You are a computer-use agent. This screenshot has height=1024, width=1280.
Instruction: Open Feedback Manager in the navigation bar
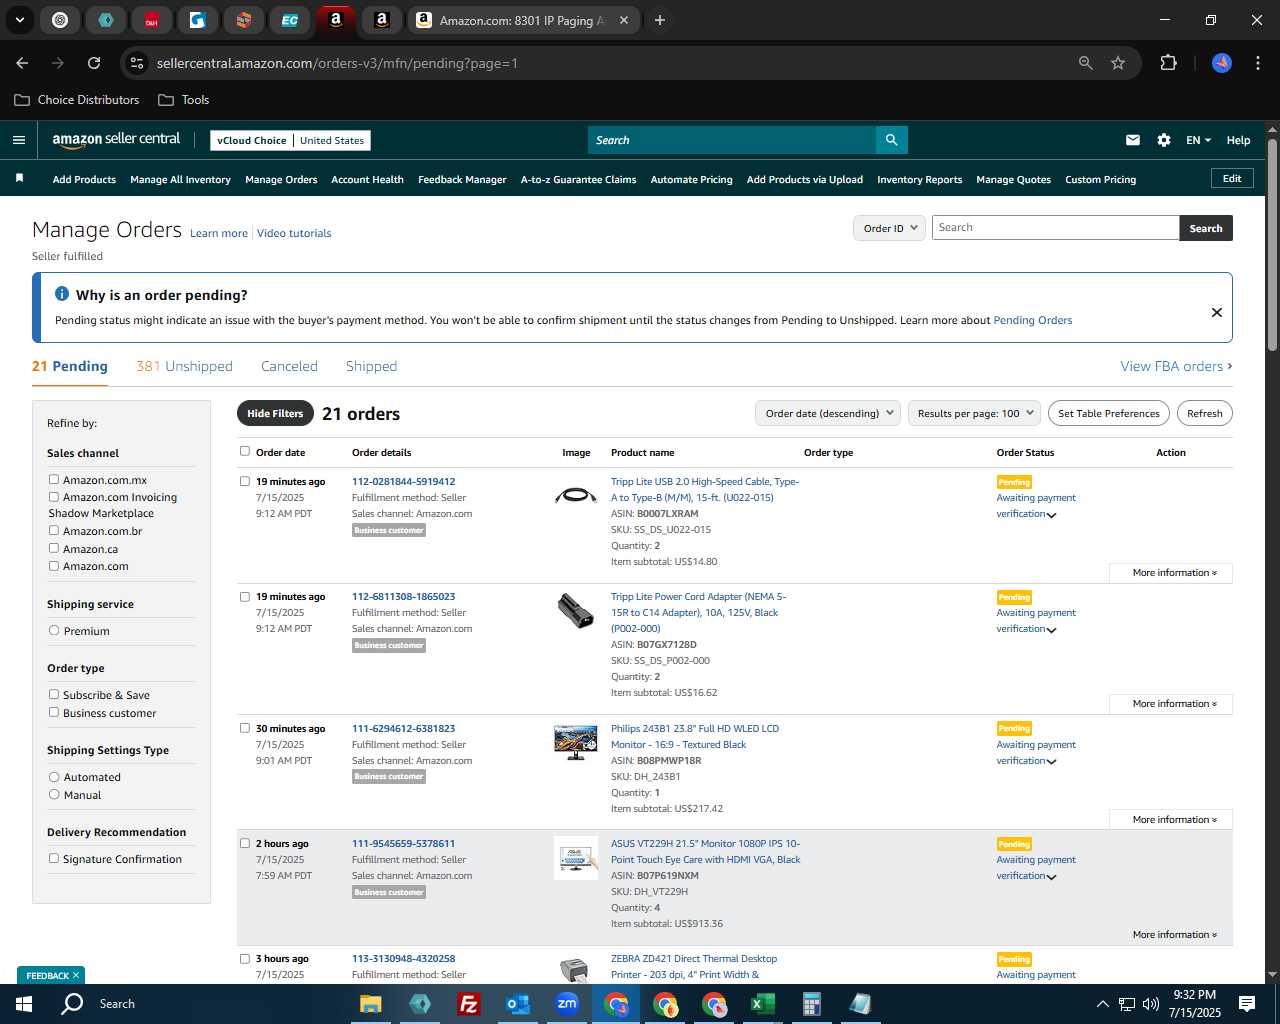coord(462,180)
